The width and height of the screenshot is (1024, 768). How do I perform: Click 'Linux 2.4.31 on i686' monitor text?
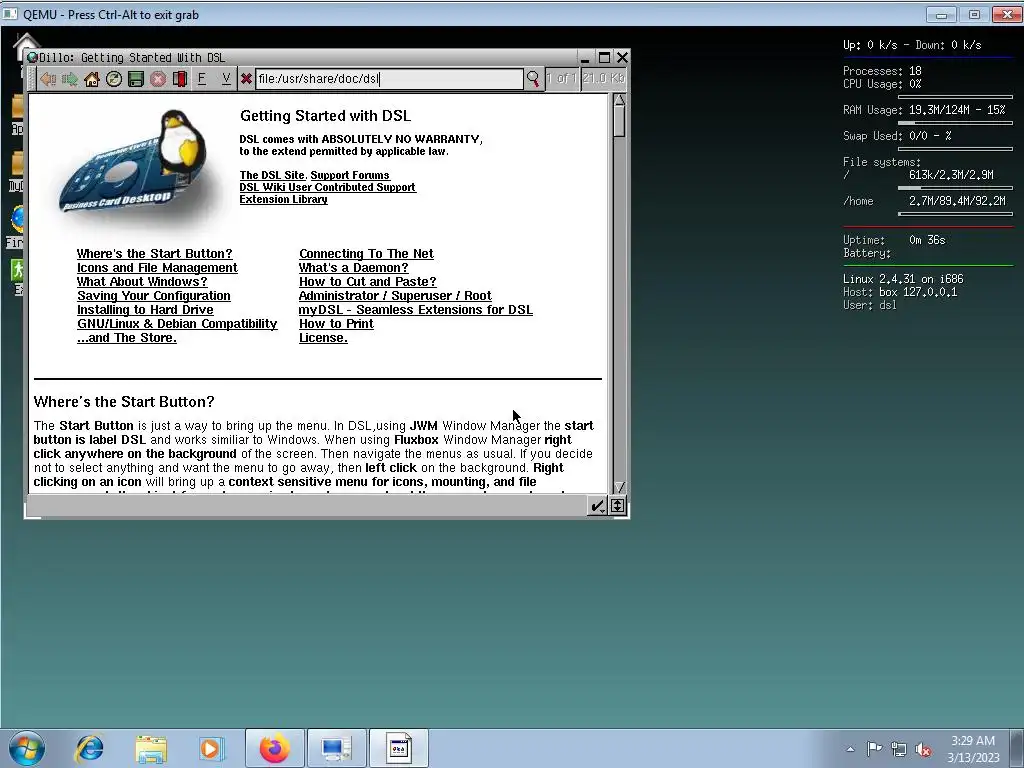tap(903, 279)
